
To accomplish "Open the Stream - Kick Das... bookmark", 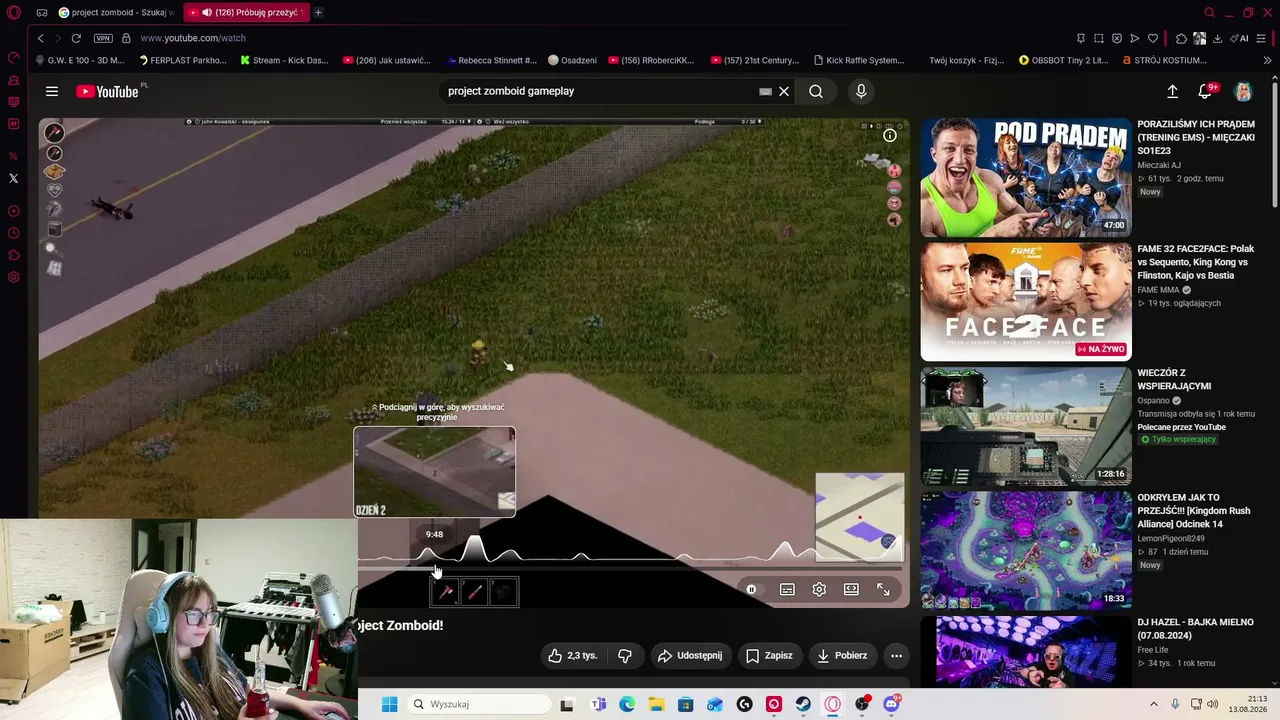I will tap(284, 60).
